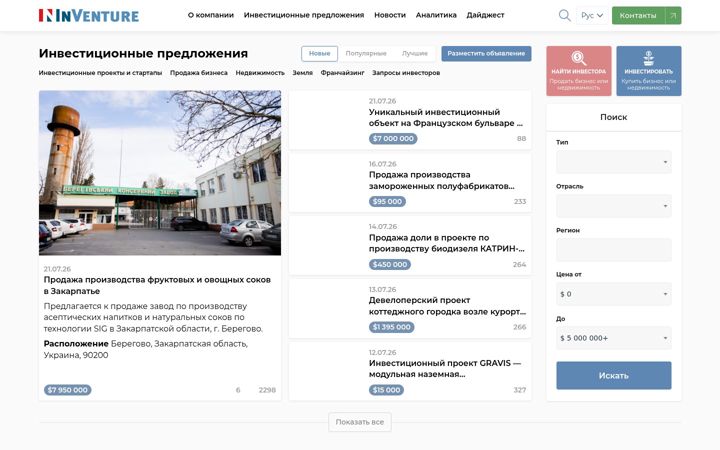Open Запросы инвесторов category link
720x450 pixels.
(406, 73)
